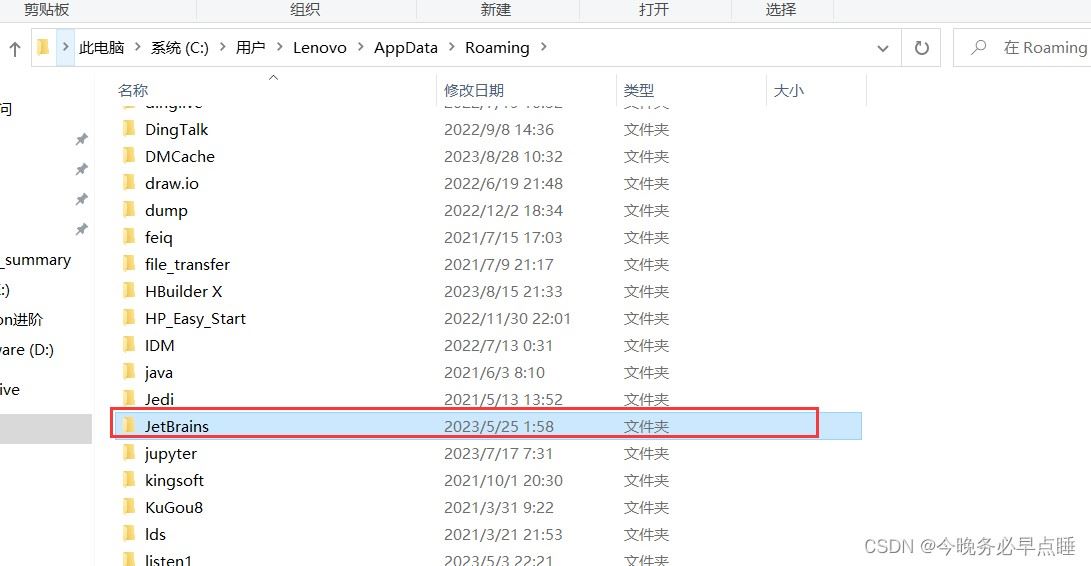This screenshot has height=566, width=1091.
Task: Click the HBuilder X folder icon
Action: click(x=129, y=290)
